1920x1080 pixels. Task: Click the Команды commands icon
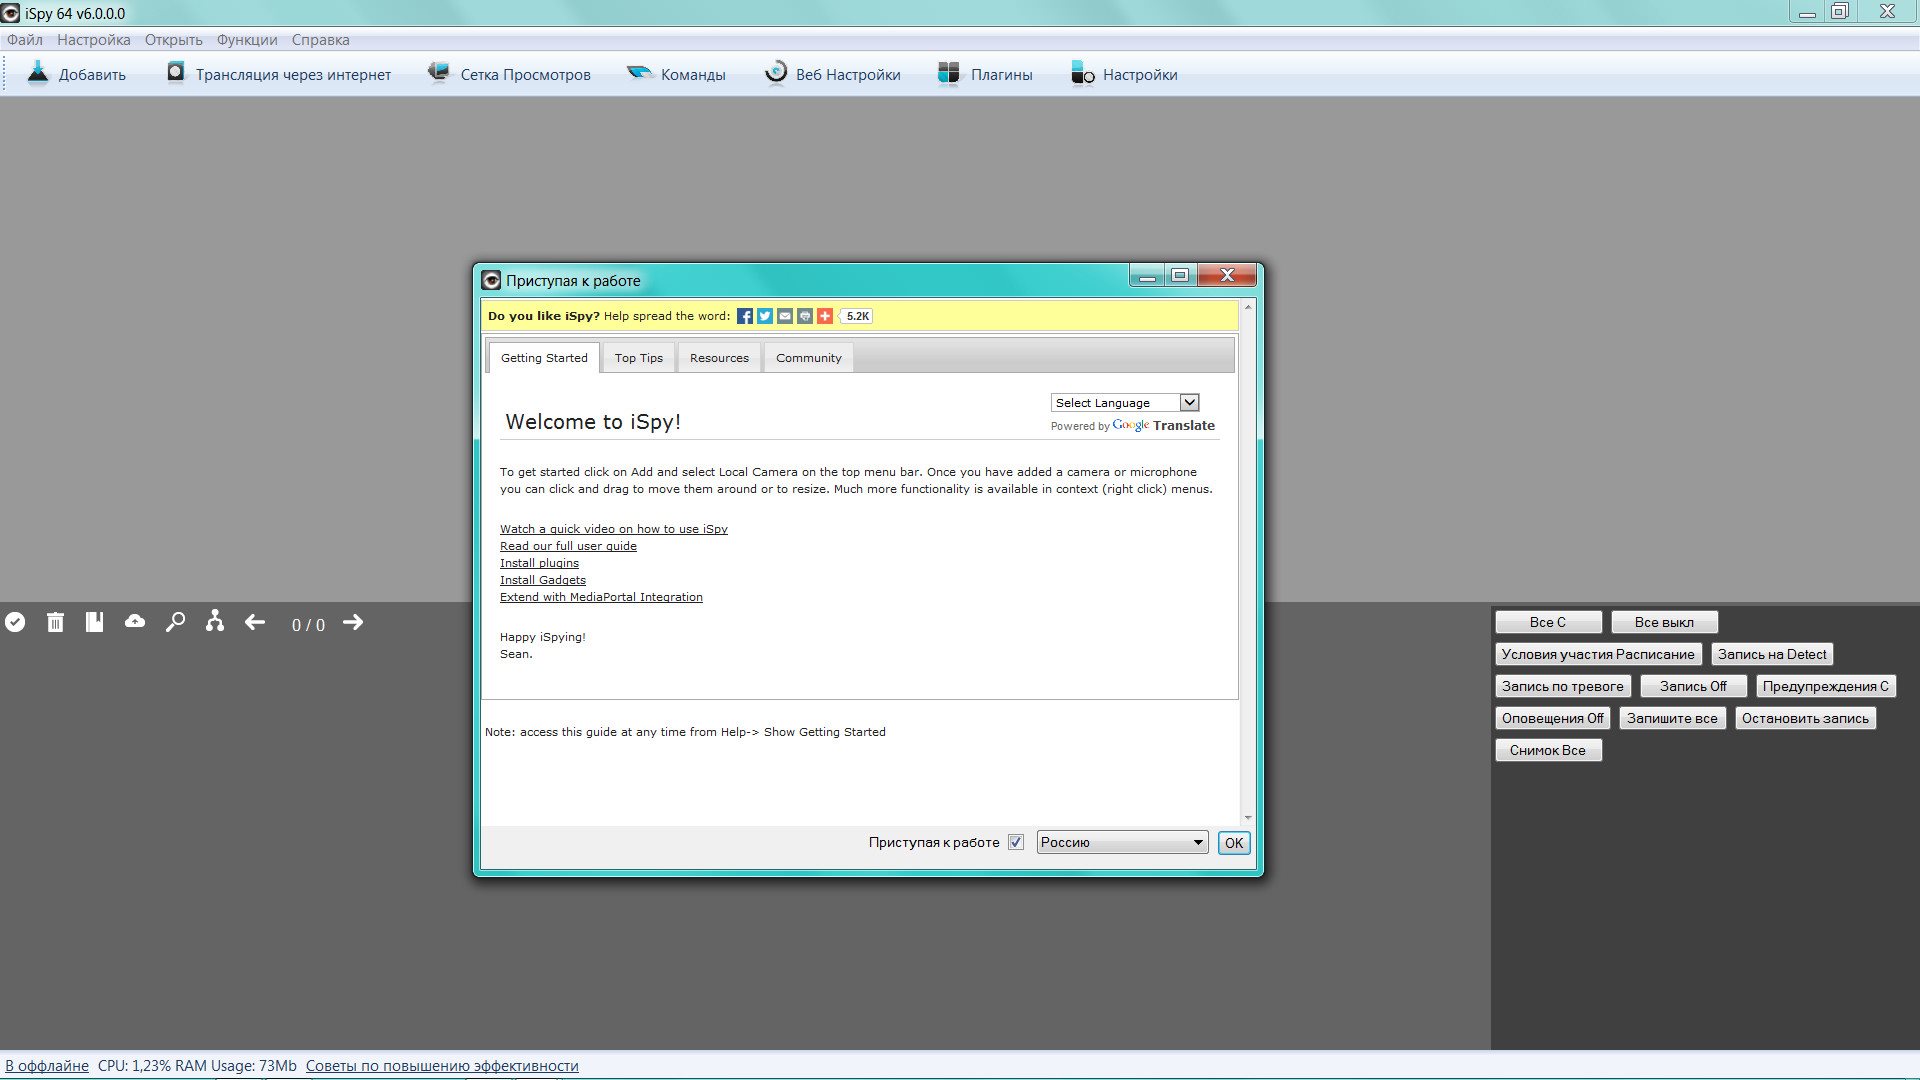click(x=636, y=75)
